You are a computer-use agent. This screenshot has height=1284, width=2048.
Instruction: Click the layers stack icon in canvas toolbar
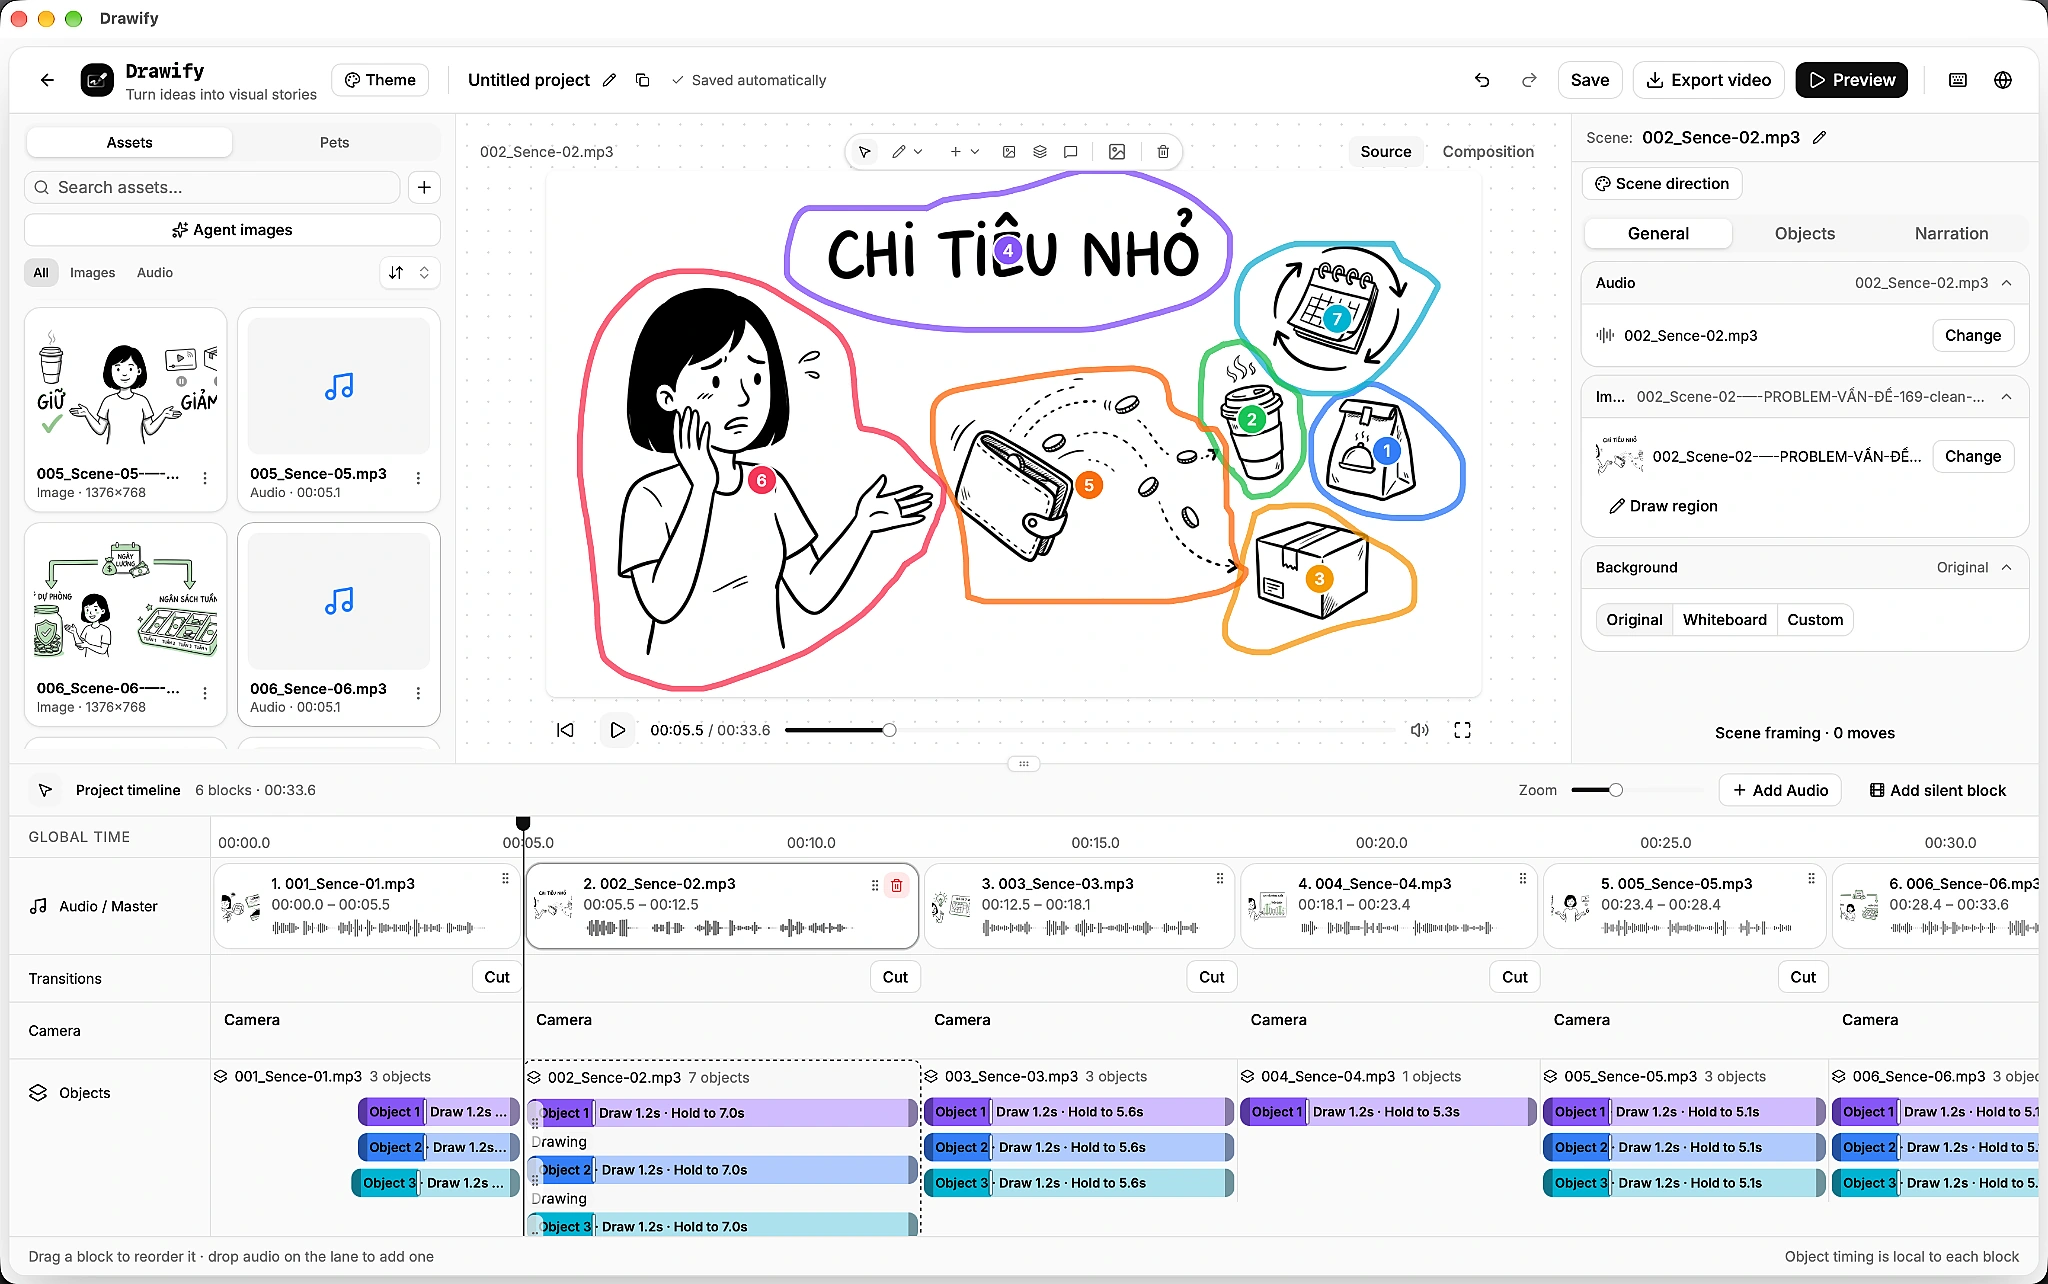tap(1040, 152)
